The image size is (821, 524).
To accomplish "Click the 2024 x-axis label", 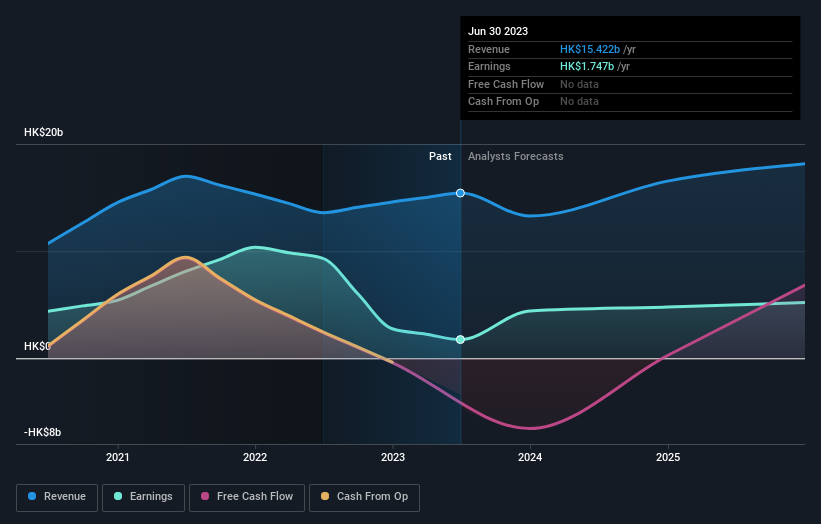I will pyautogui.click(x=530, y=458).
